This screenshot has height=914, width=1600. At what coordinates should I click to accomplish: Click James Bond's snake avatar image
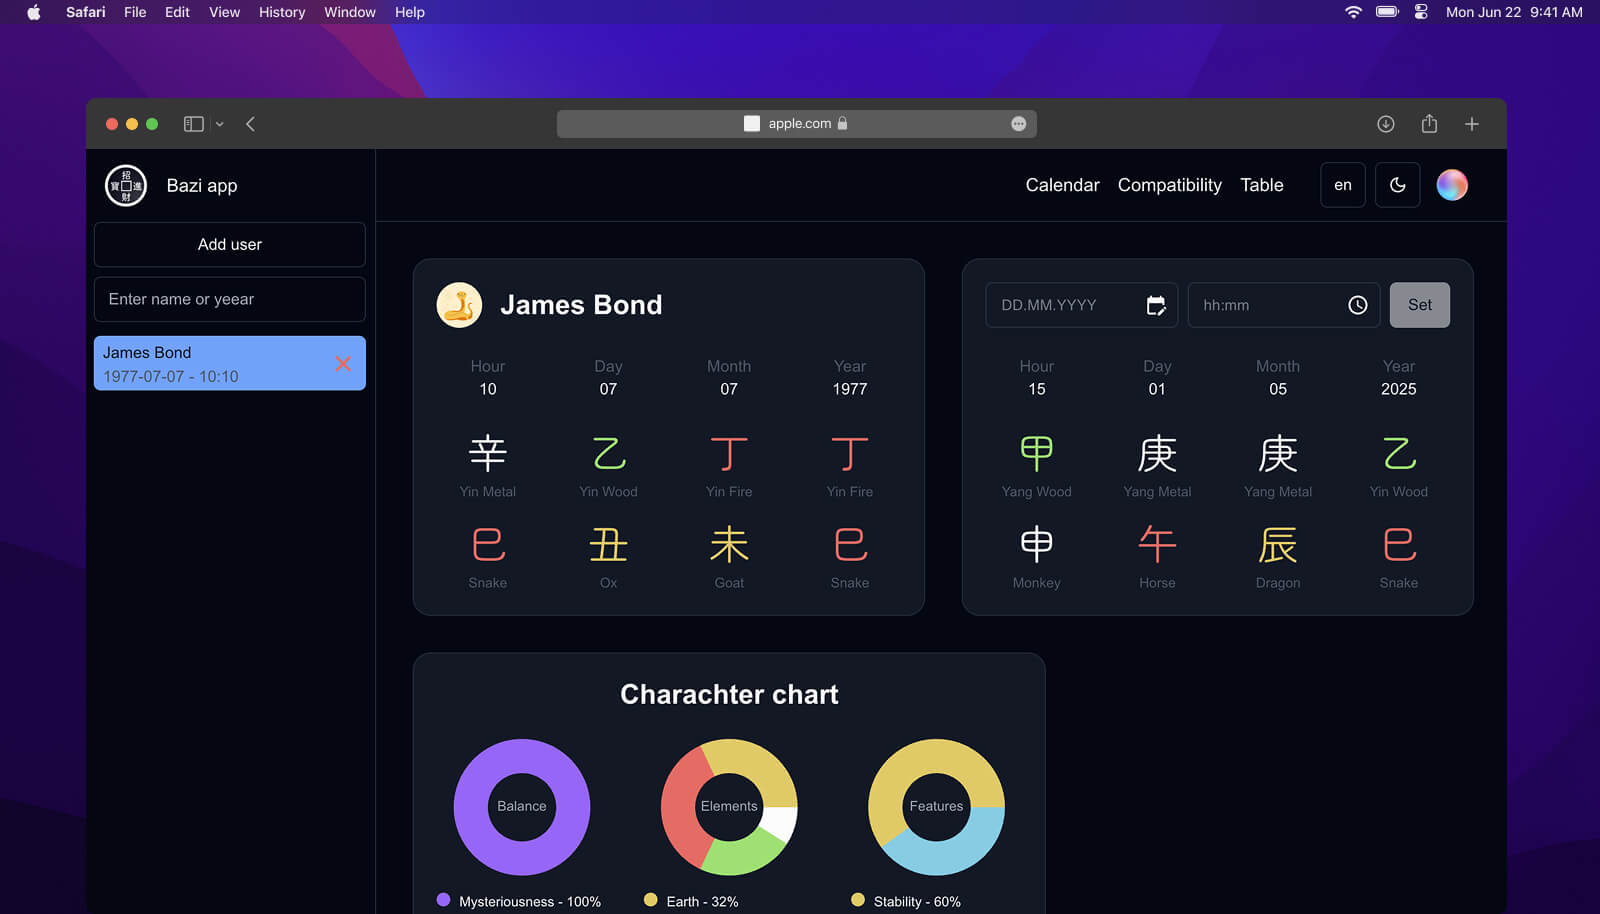pyautogui.click(x=459, y=304)
